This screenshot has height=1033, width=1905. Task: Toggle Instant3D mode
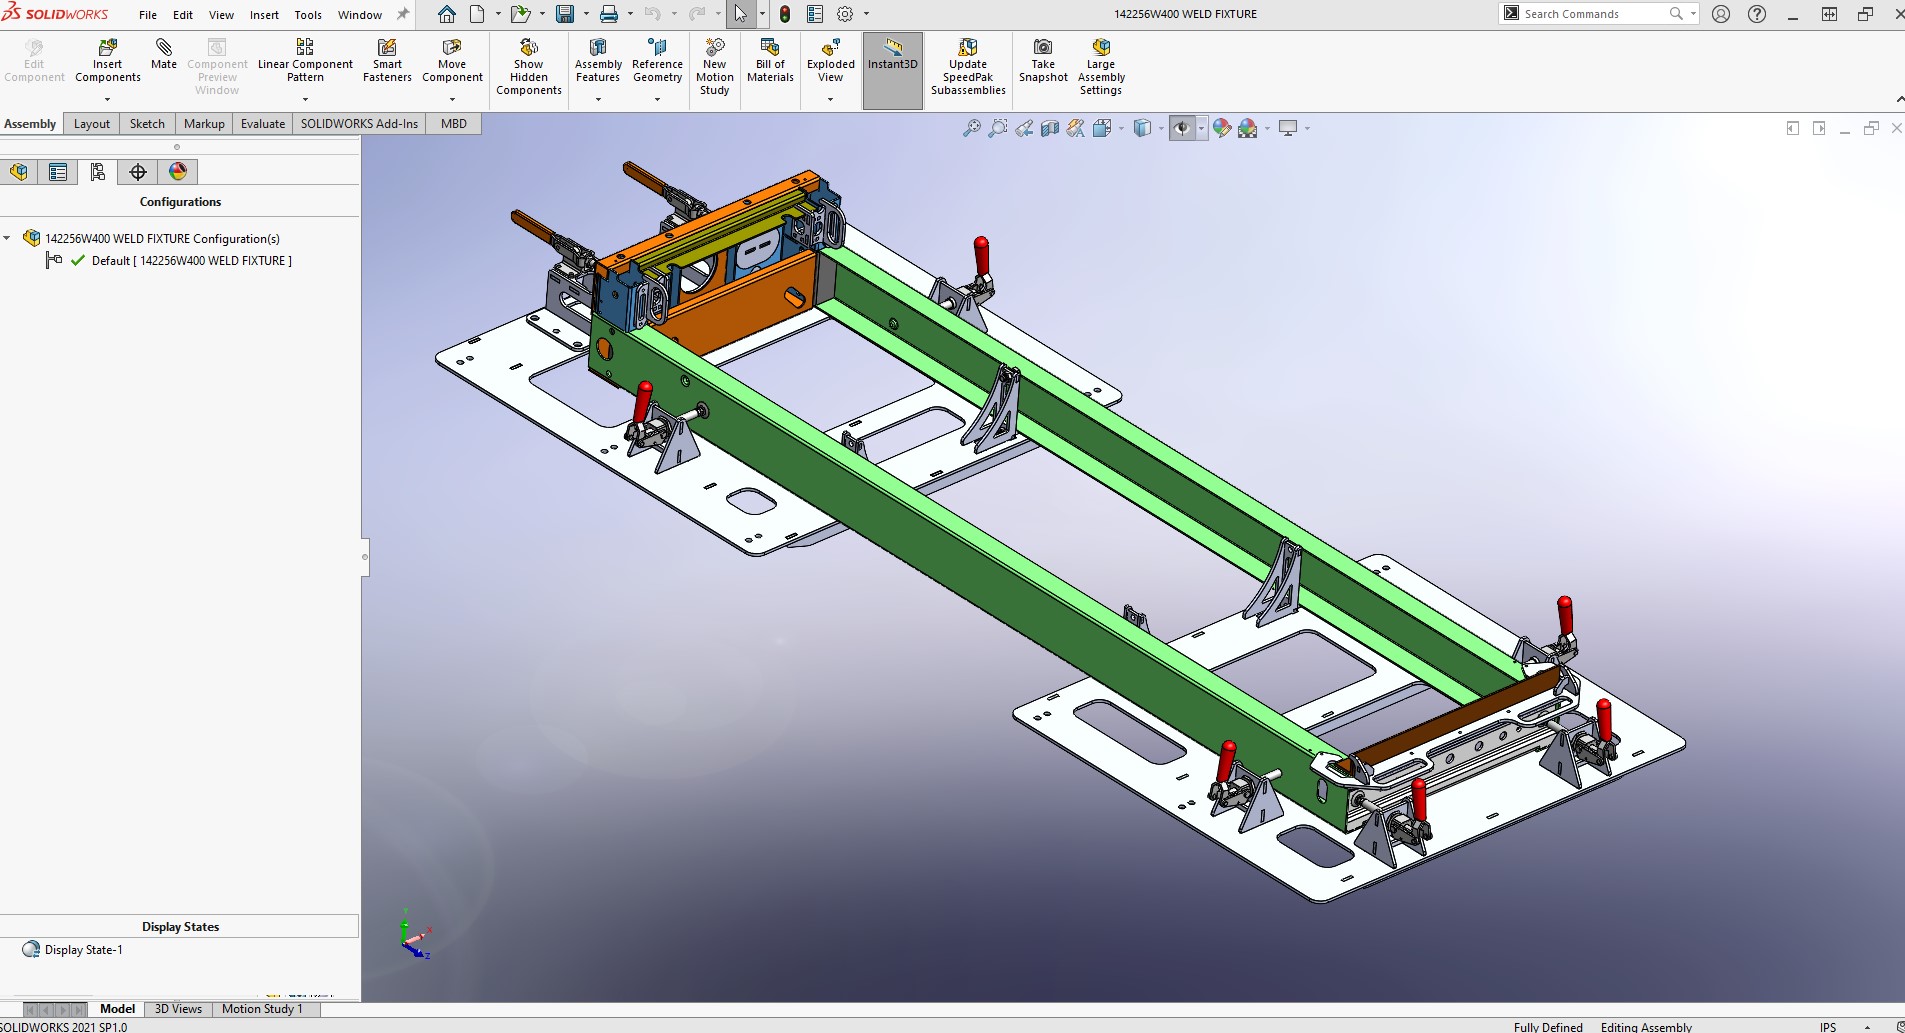pyautogui.click(x=892, y=70)
